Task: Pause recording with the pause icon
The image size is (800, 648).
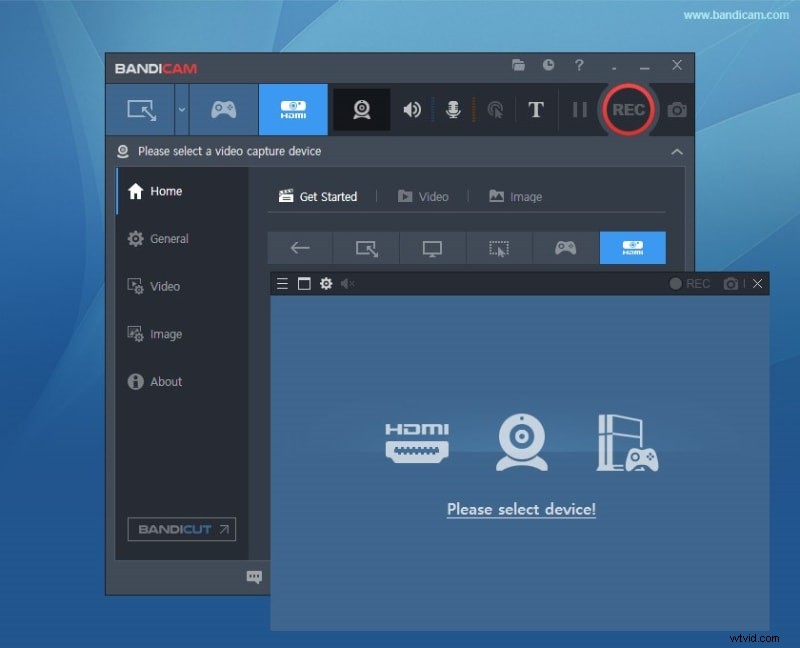Action: pyautogui.click(x=578, y=110)
